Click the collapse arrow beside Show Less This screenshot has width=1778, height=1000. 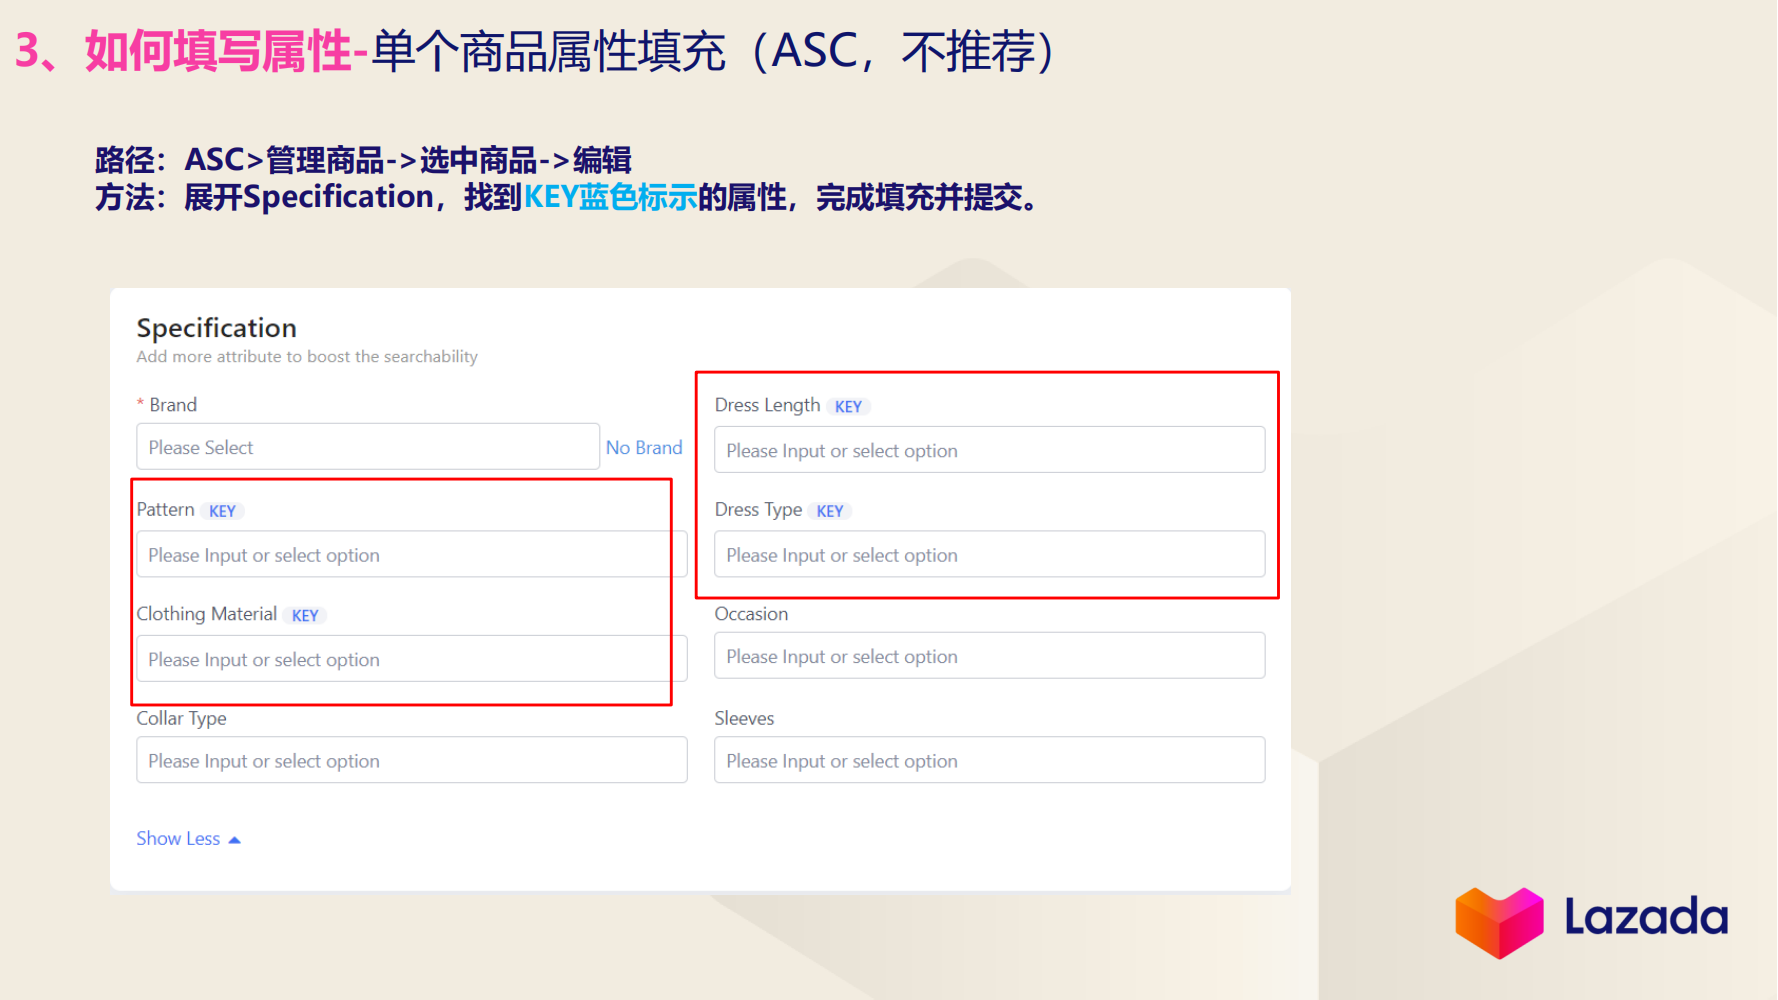[x=234, y=838]
